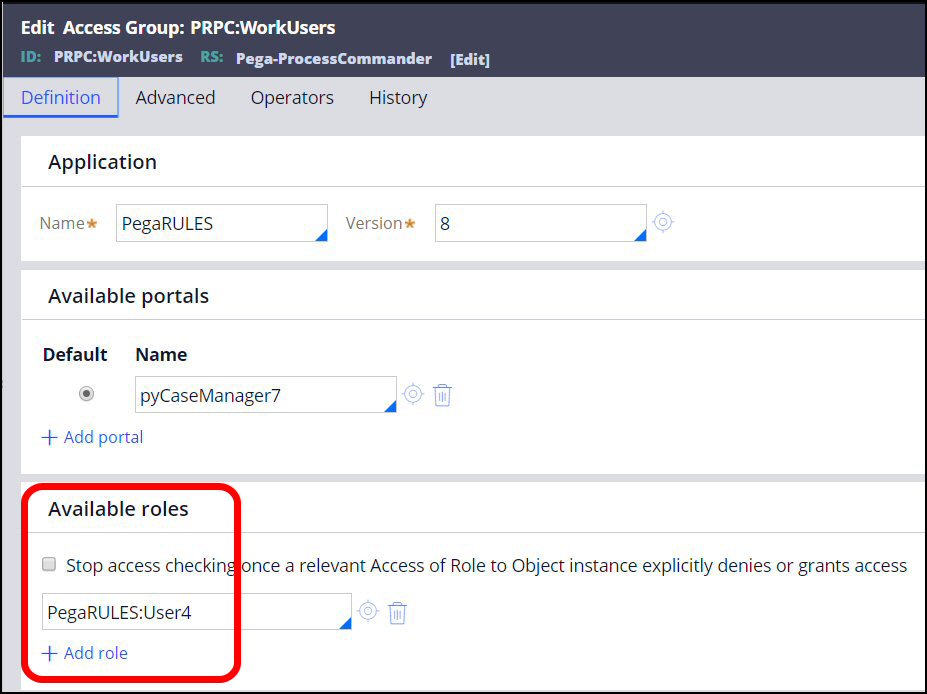Select pyCaseManager7 as the default portal
Image resolution: width=927 pixels, height=694 pixels.
87,394
